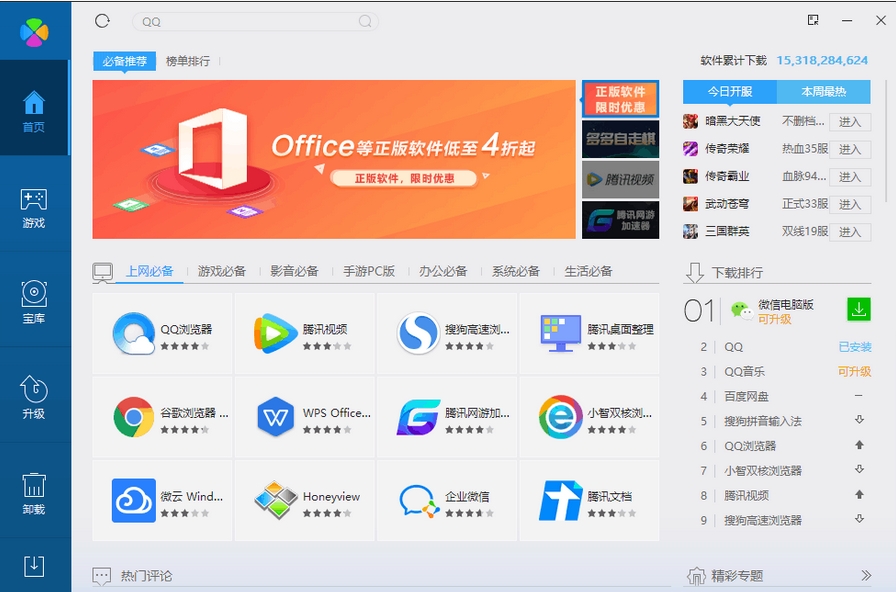Image resolution: width=896 pixels, height=592 pixels.
Task: Select the 多多自走棋 banner thumbnail
Action: [621, 139]
